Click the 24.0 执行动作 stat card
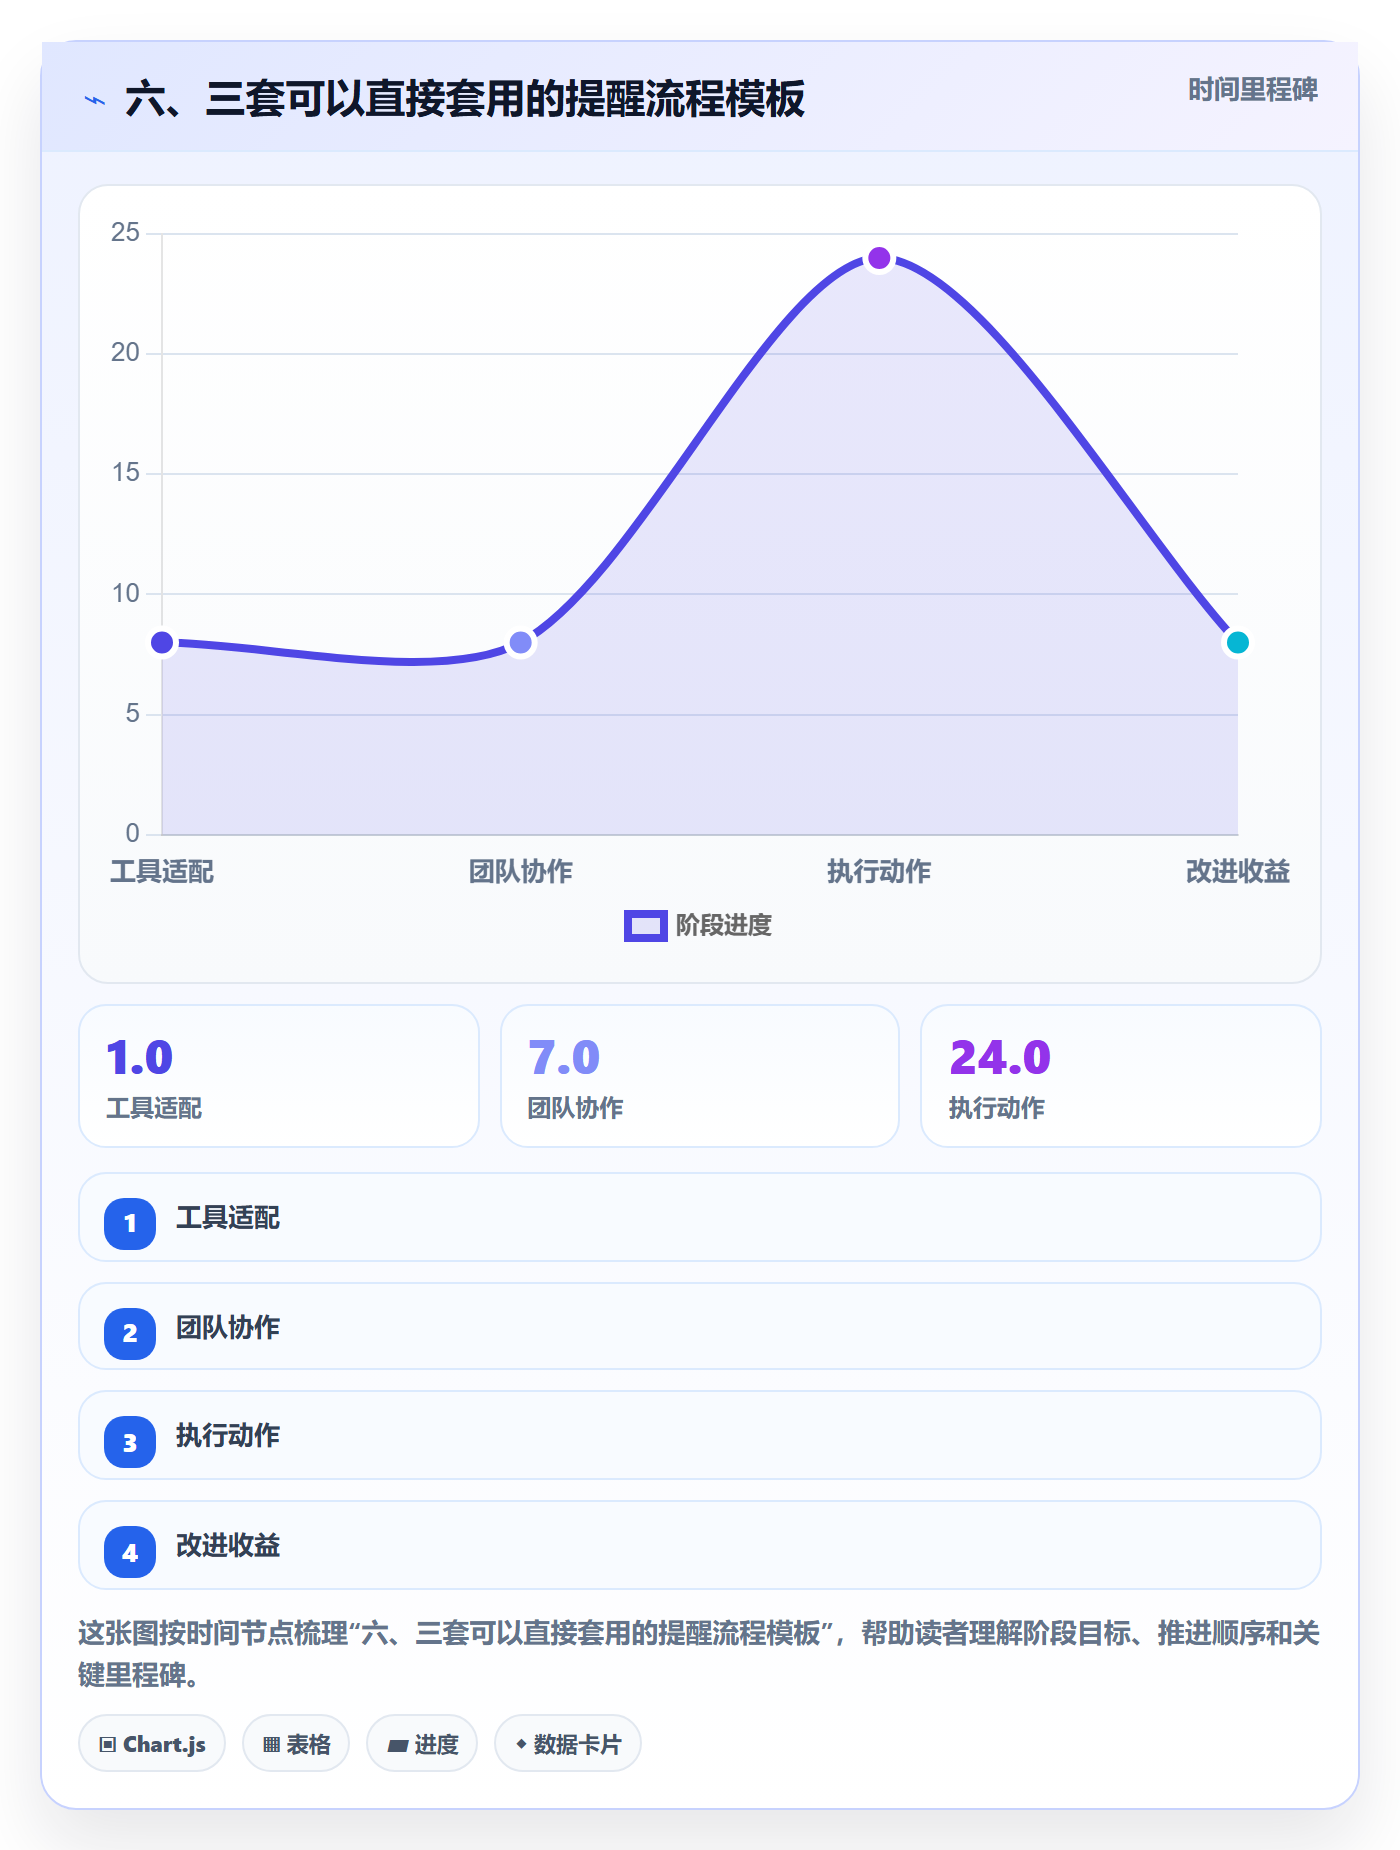1400x1850 pixels. coord(1121,1076)
